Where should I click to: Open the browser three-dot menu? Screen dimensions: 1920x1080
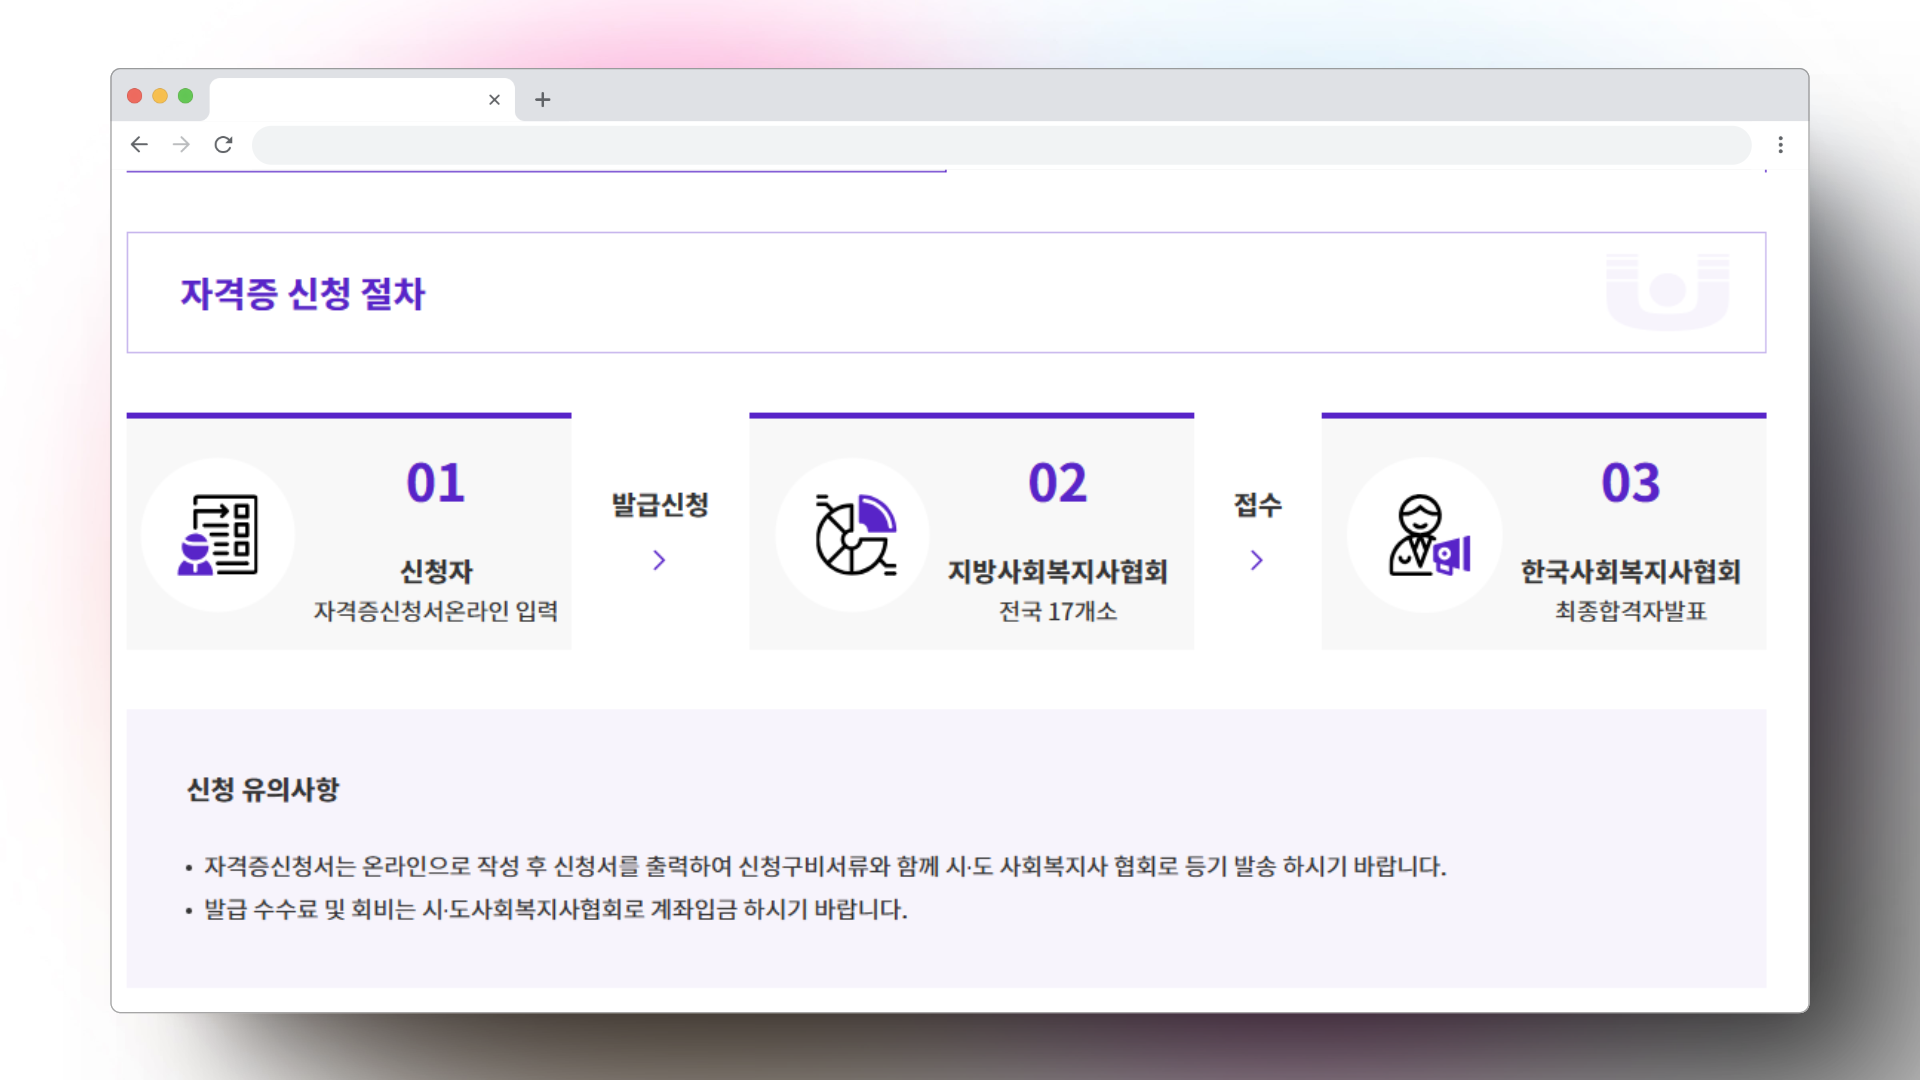click(1780, 145)
